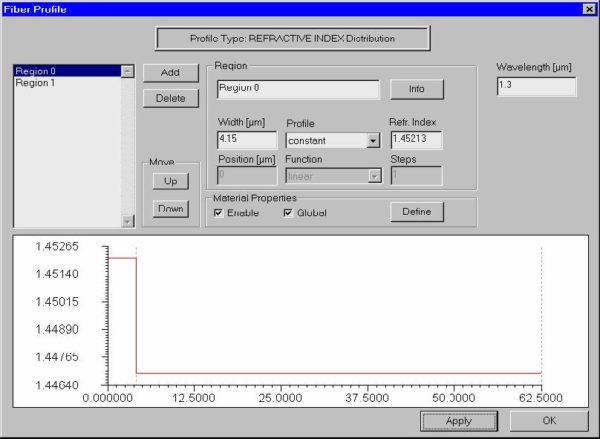600x439 pixels.
Task: Click the 1.45015 y-axis label on graph
Action: coord(57,302)
